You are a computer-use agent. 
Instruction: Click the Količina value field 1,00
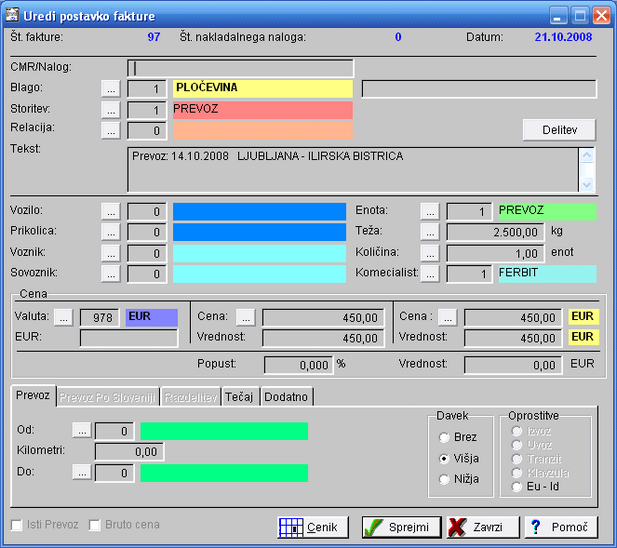[x=495, y=253]
